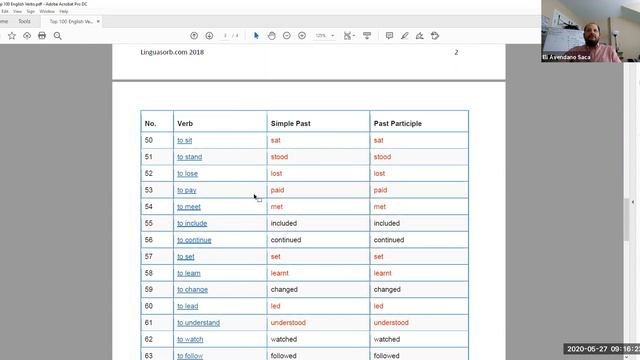Click the print file icon
640x360 pixels.
[42, 36]
